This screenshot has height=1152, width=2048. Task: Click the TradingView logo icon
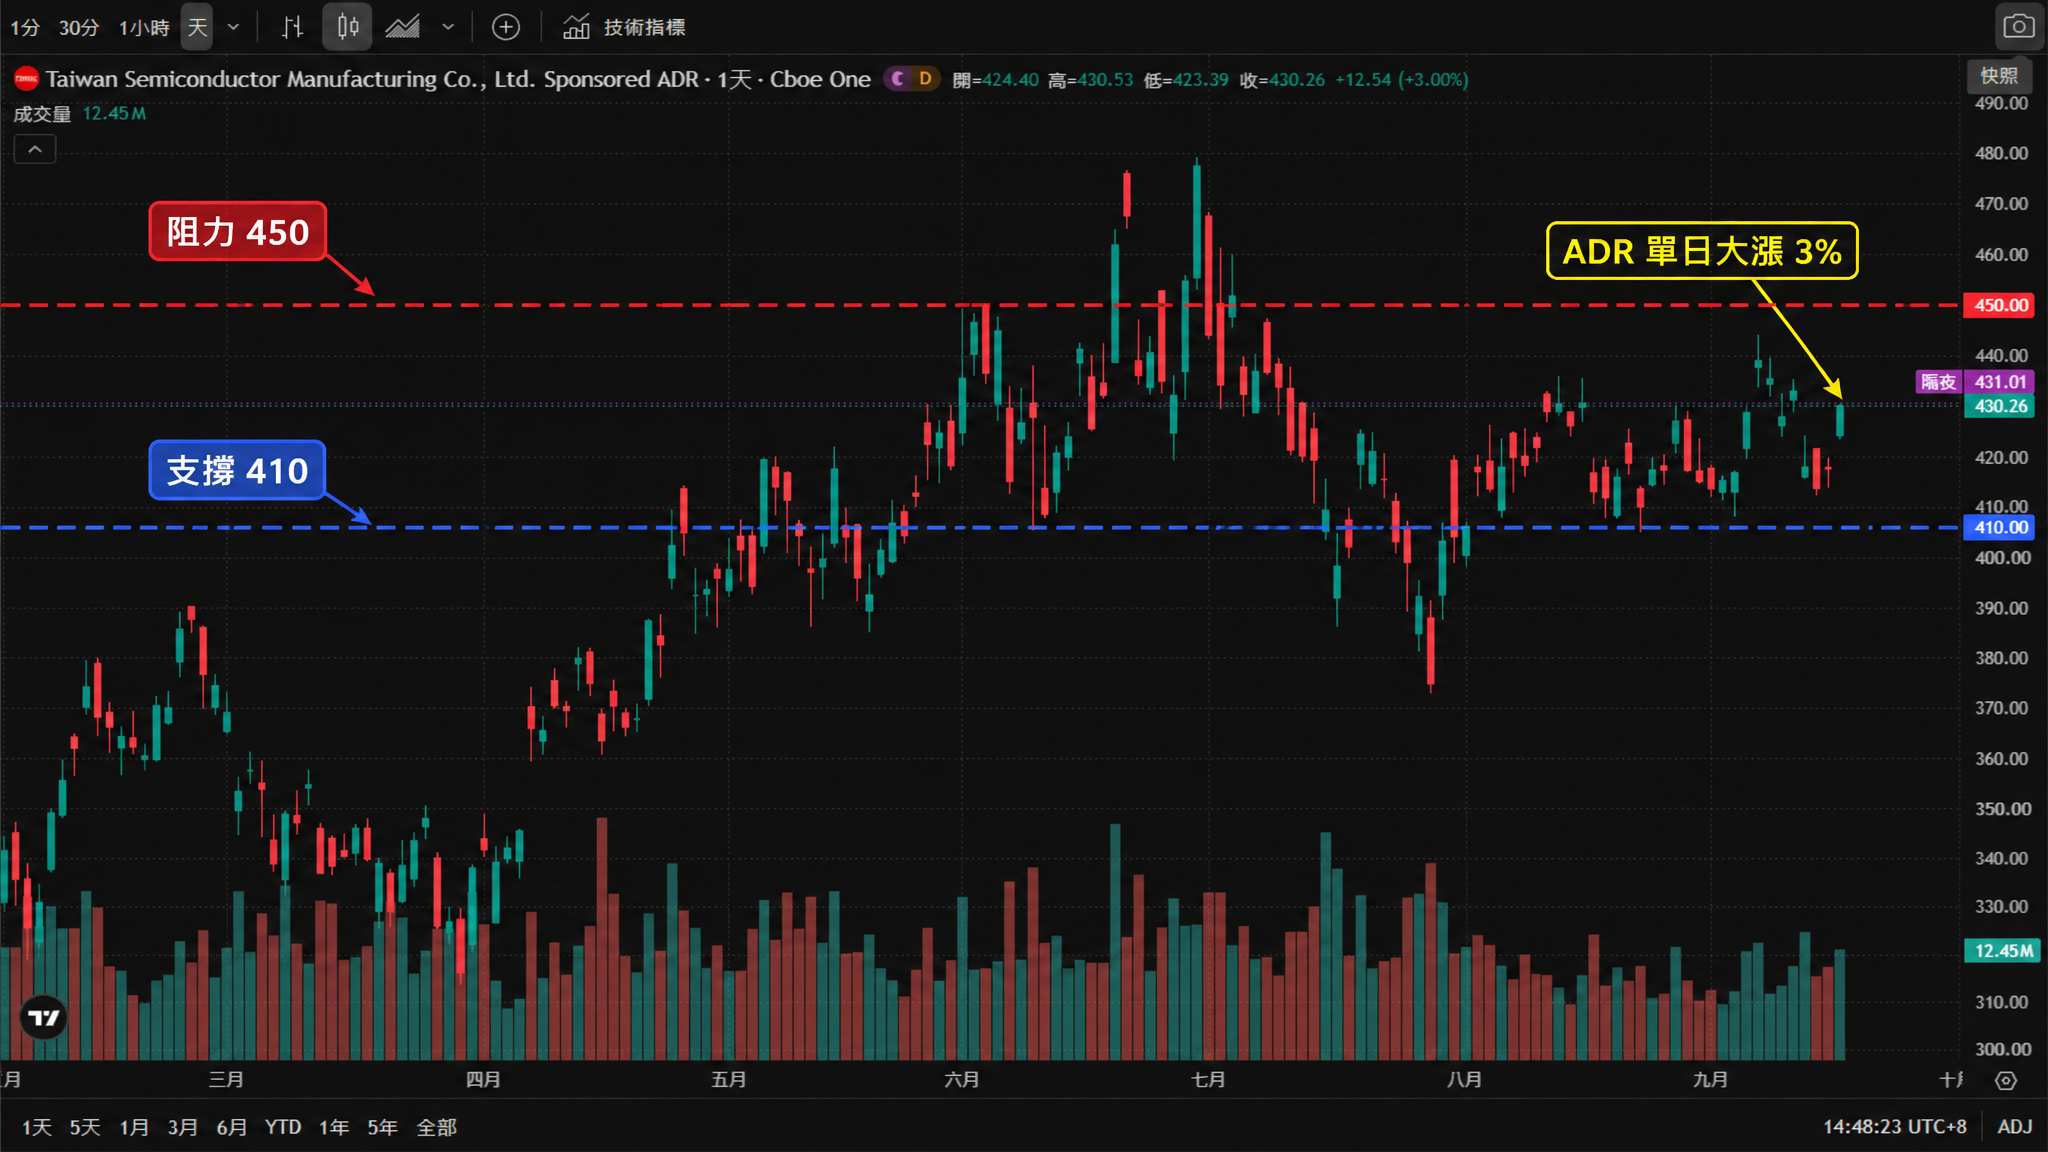[x=43, y=1018]
